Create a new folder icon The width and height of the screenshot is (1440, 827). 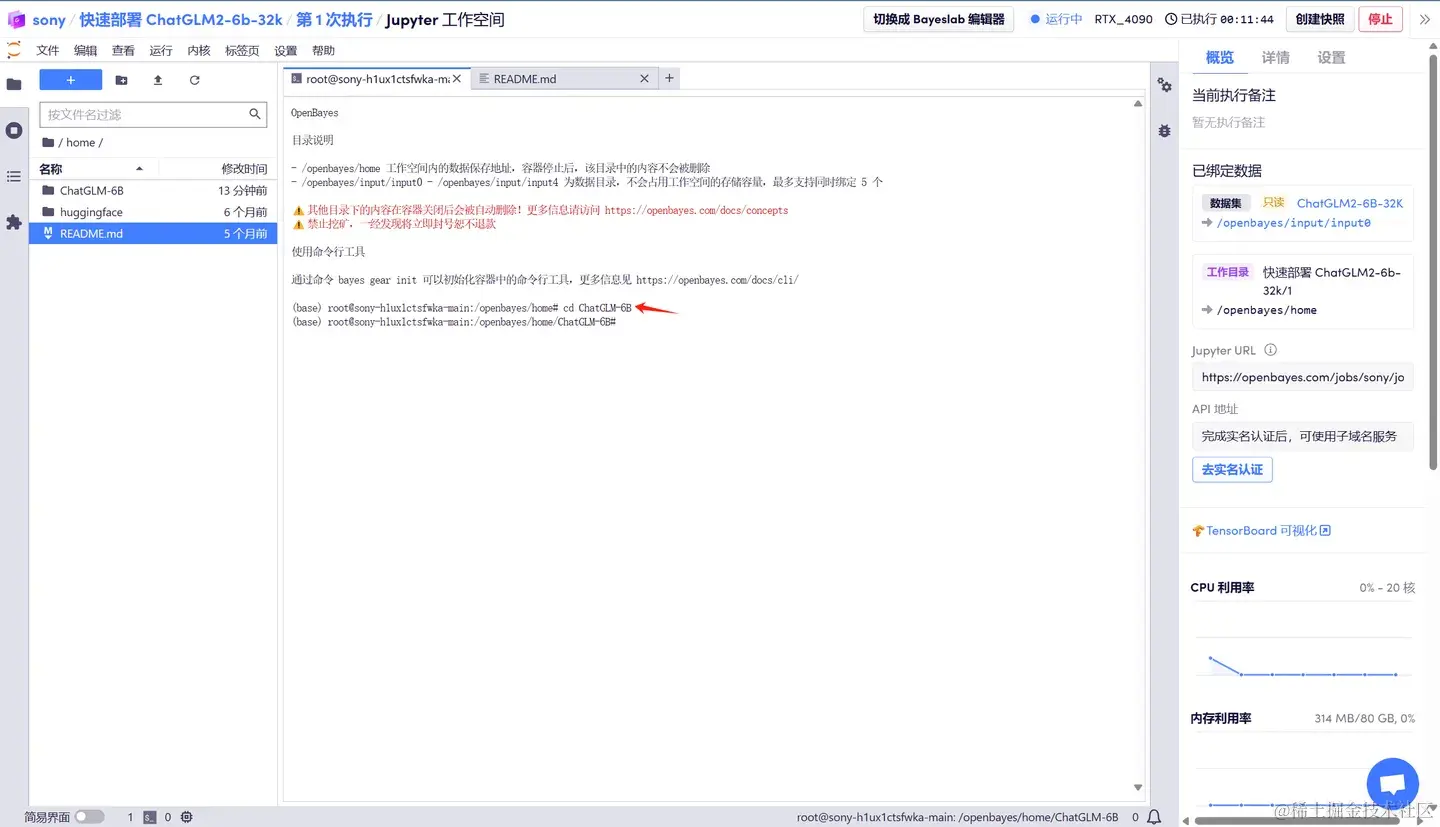pos(121,80)
